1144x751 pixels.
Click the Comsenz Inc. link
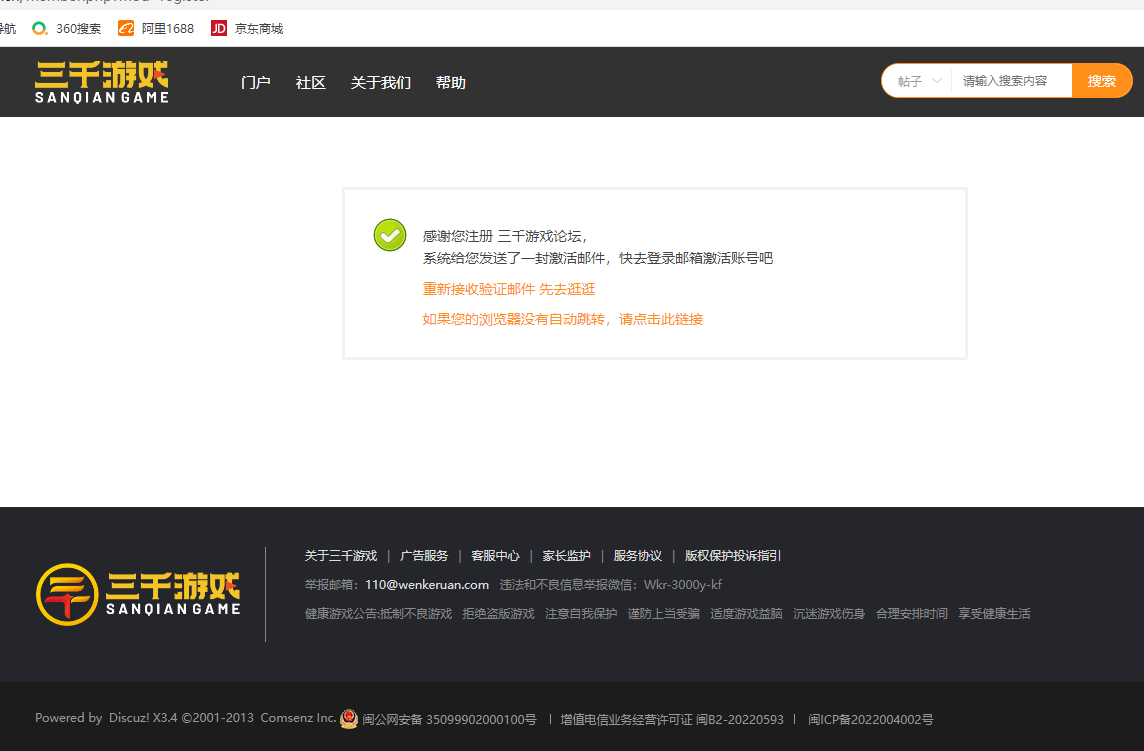(298, 718)
